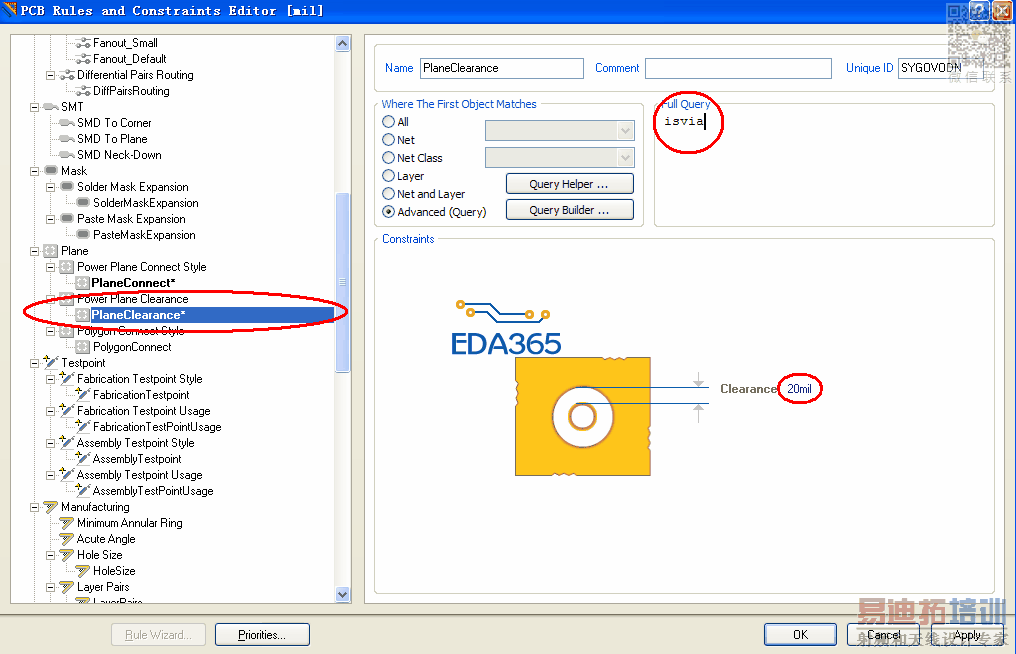Collapse the Plane tree node
This screenshot has width=1016, height=654.
click(x=34, y=251)
